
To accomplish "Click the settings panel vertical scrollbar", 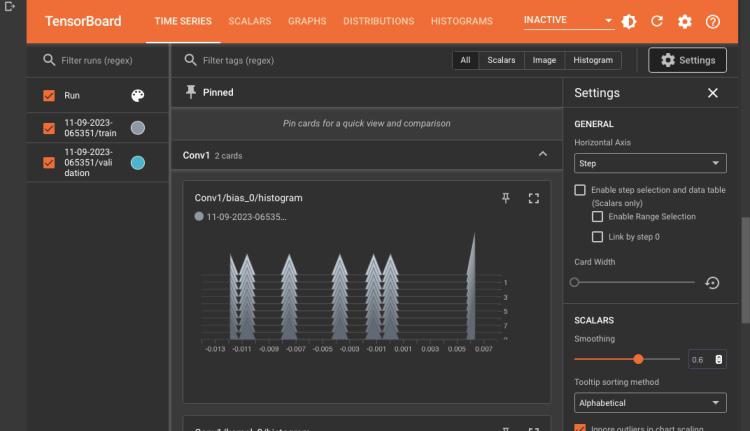I will pos(745,270).
